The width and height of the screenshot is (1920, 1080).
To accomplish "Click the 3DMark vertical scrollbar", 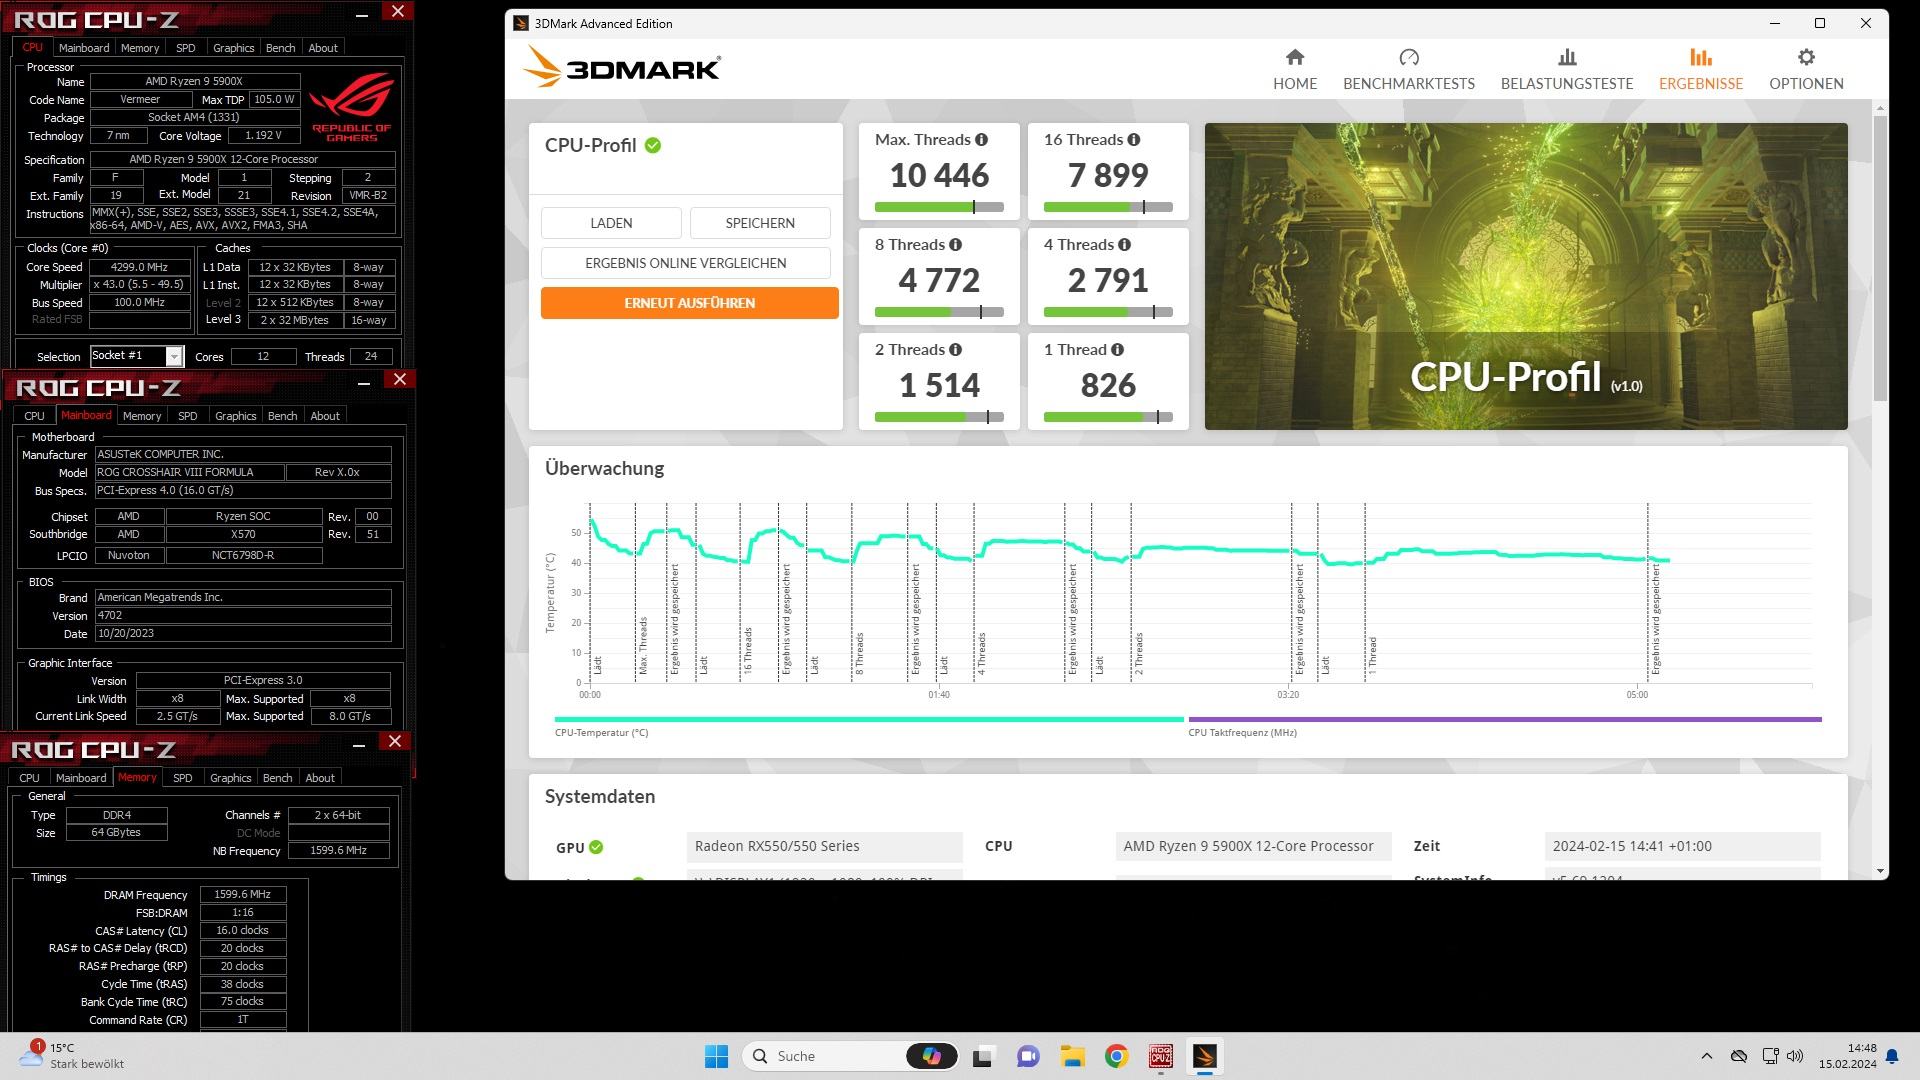I will click(x=1880, y=257).
